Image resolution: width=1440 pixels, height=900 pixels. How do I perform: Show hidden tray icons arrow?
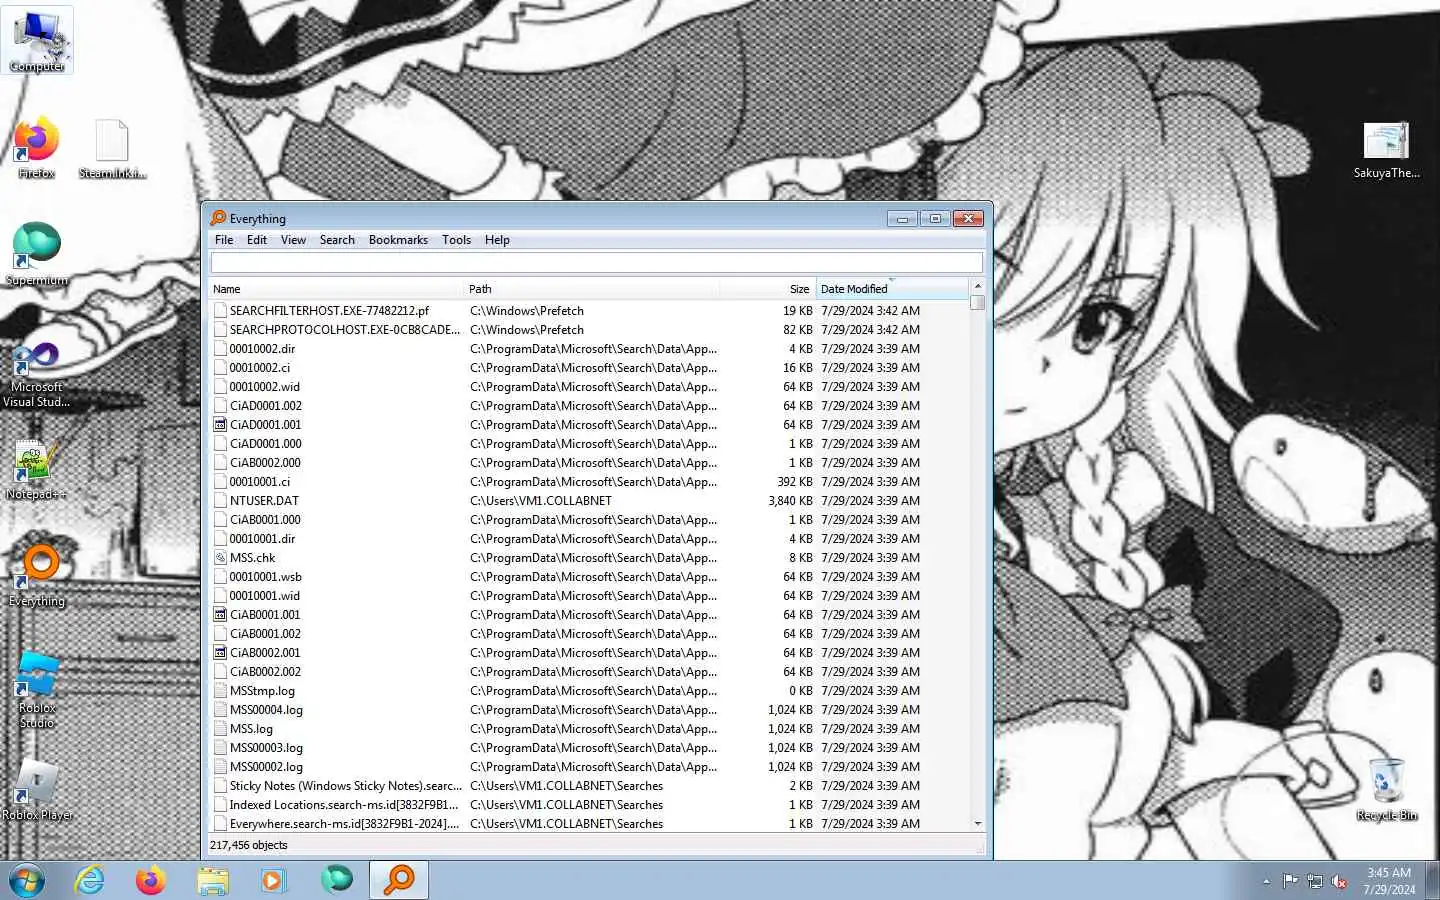1266,881
